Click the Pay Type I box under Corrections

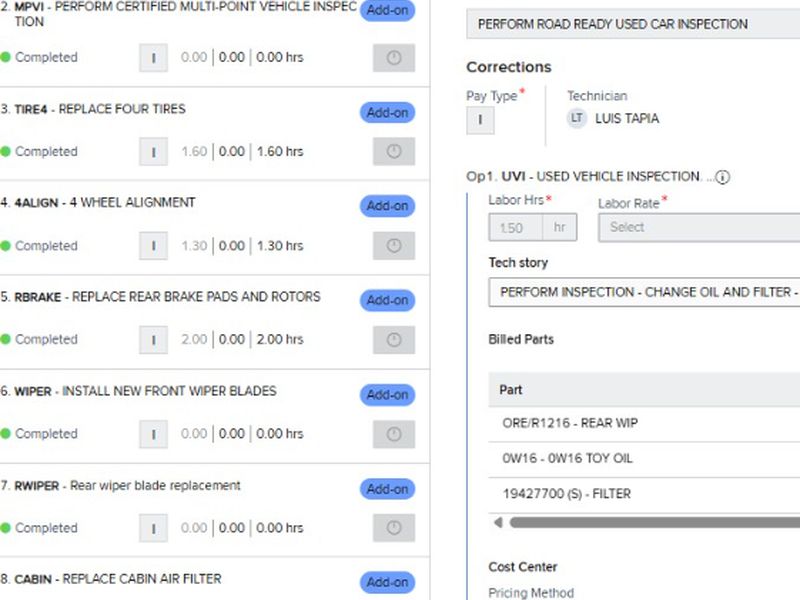(x=480, y=120)
